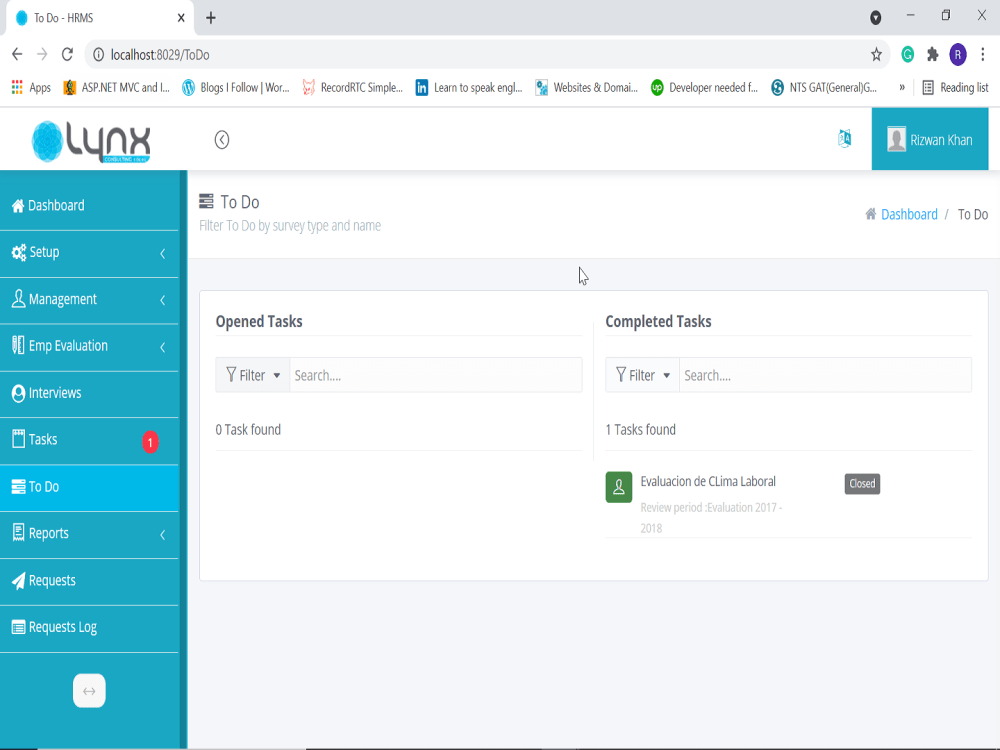Click the Emp Evaluation ruler icon
Image resolution: width=1000 pixels, height=750 pixels.
18,346
